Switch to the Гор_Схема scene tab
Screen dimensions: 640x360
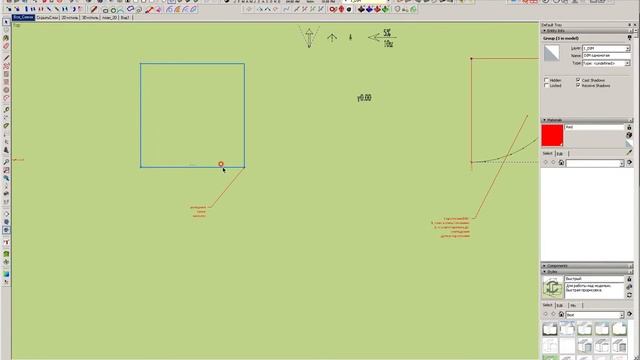(x=23, y=18)
